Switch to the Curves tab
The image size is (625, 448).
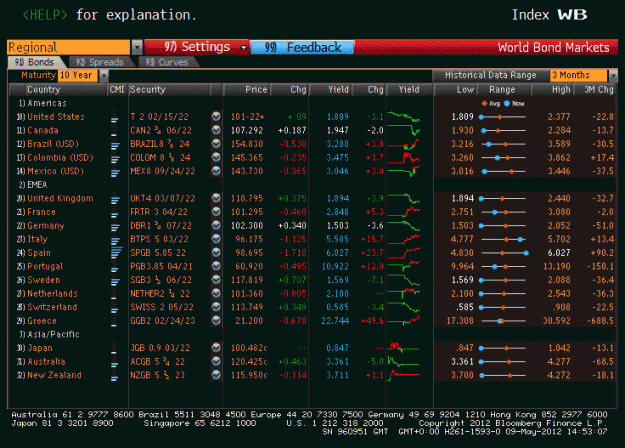(x=167, y=62)
